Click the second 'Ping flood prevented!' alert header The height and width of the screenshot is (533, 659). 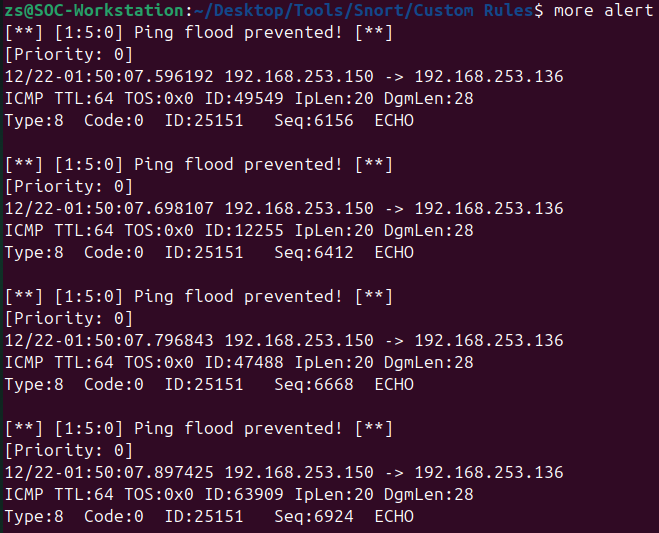pos(199,165)
